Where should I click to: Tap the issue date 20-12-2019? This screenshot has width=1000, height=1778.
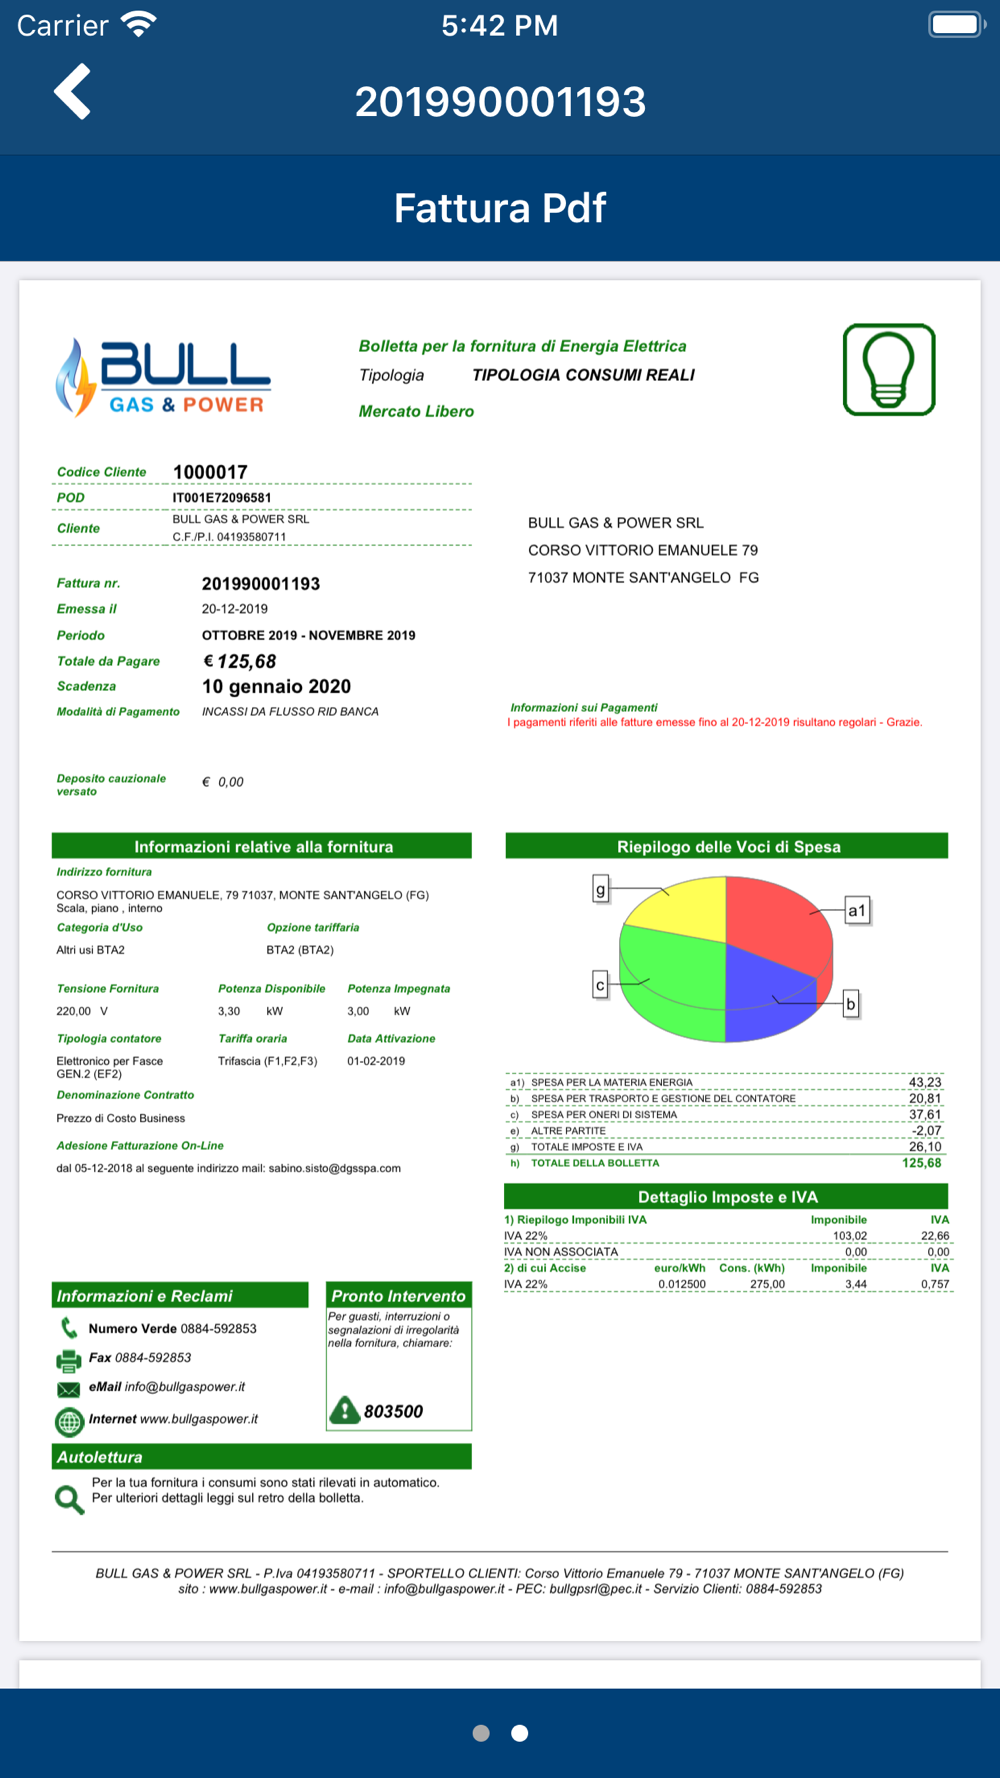click(x=235, y=609)
